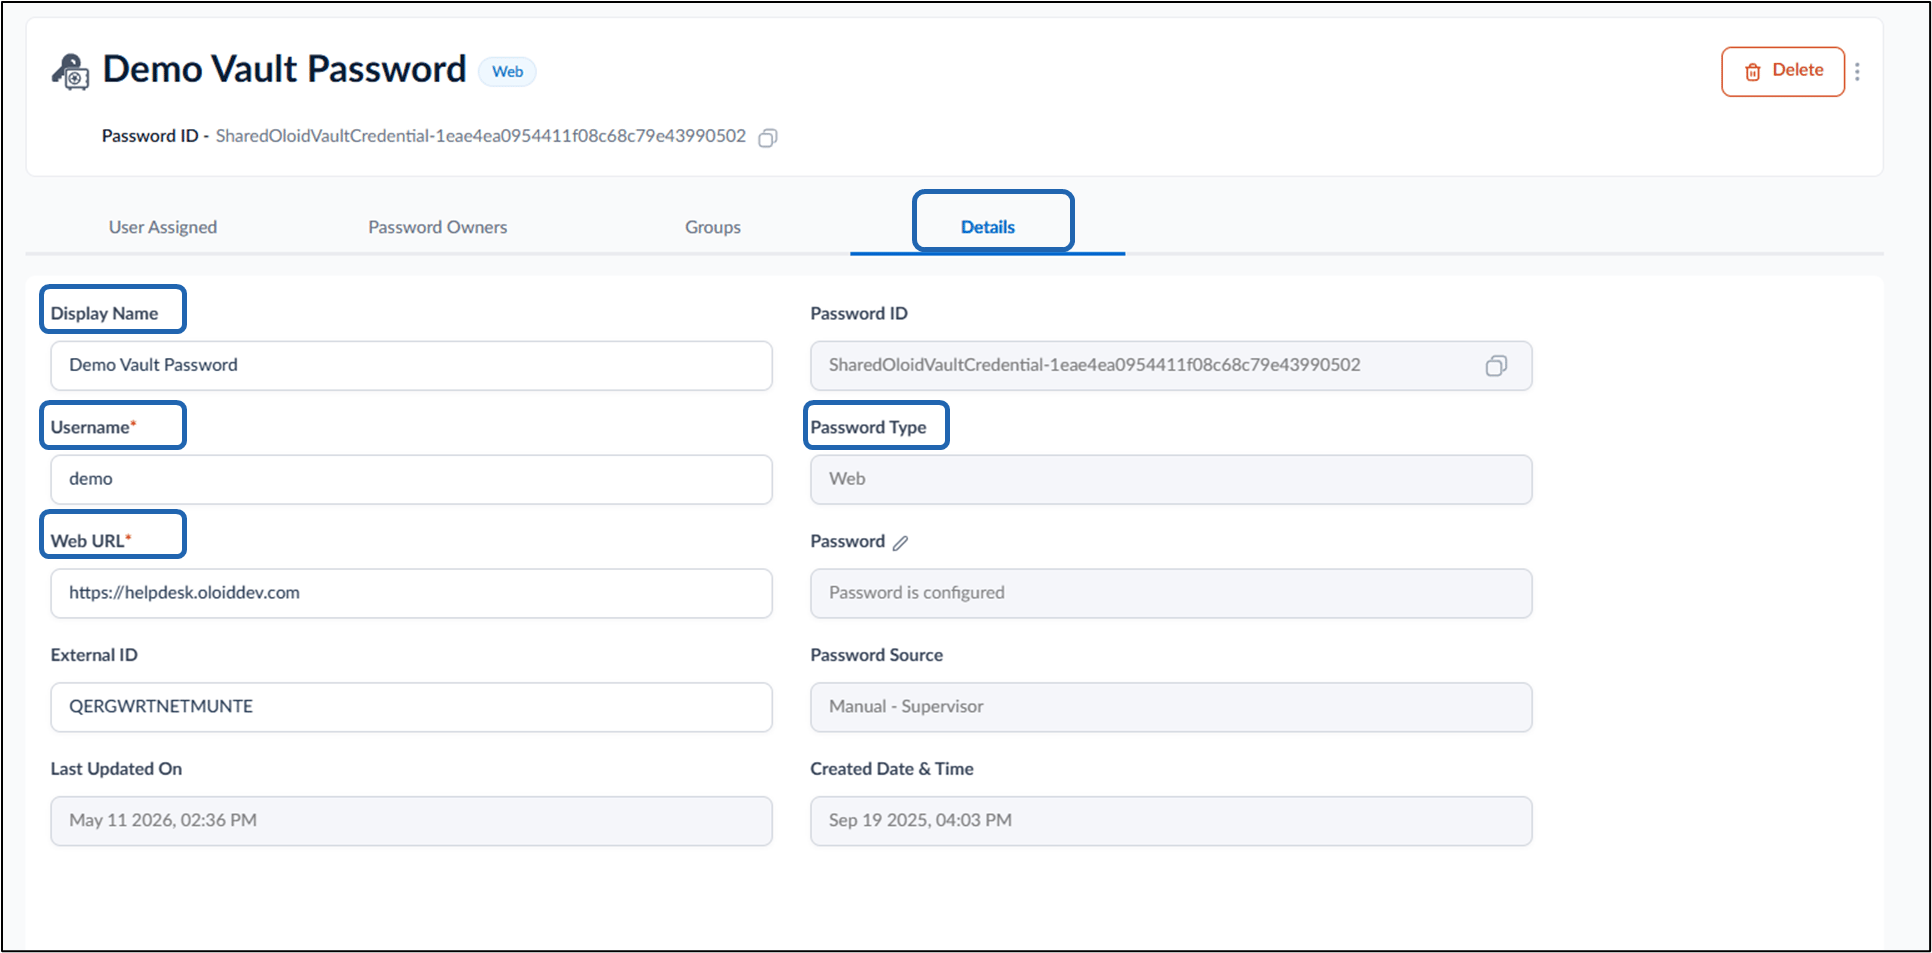
Task: Click the 'External ID' label
Action: pos(94,655)
